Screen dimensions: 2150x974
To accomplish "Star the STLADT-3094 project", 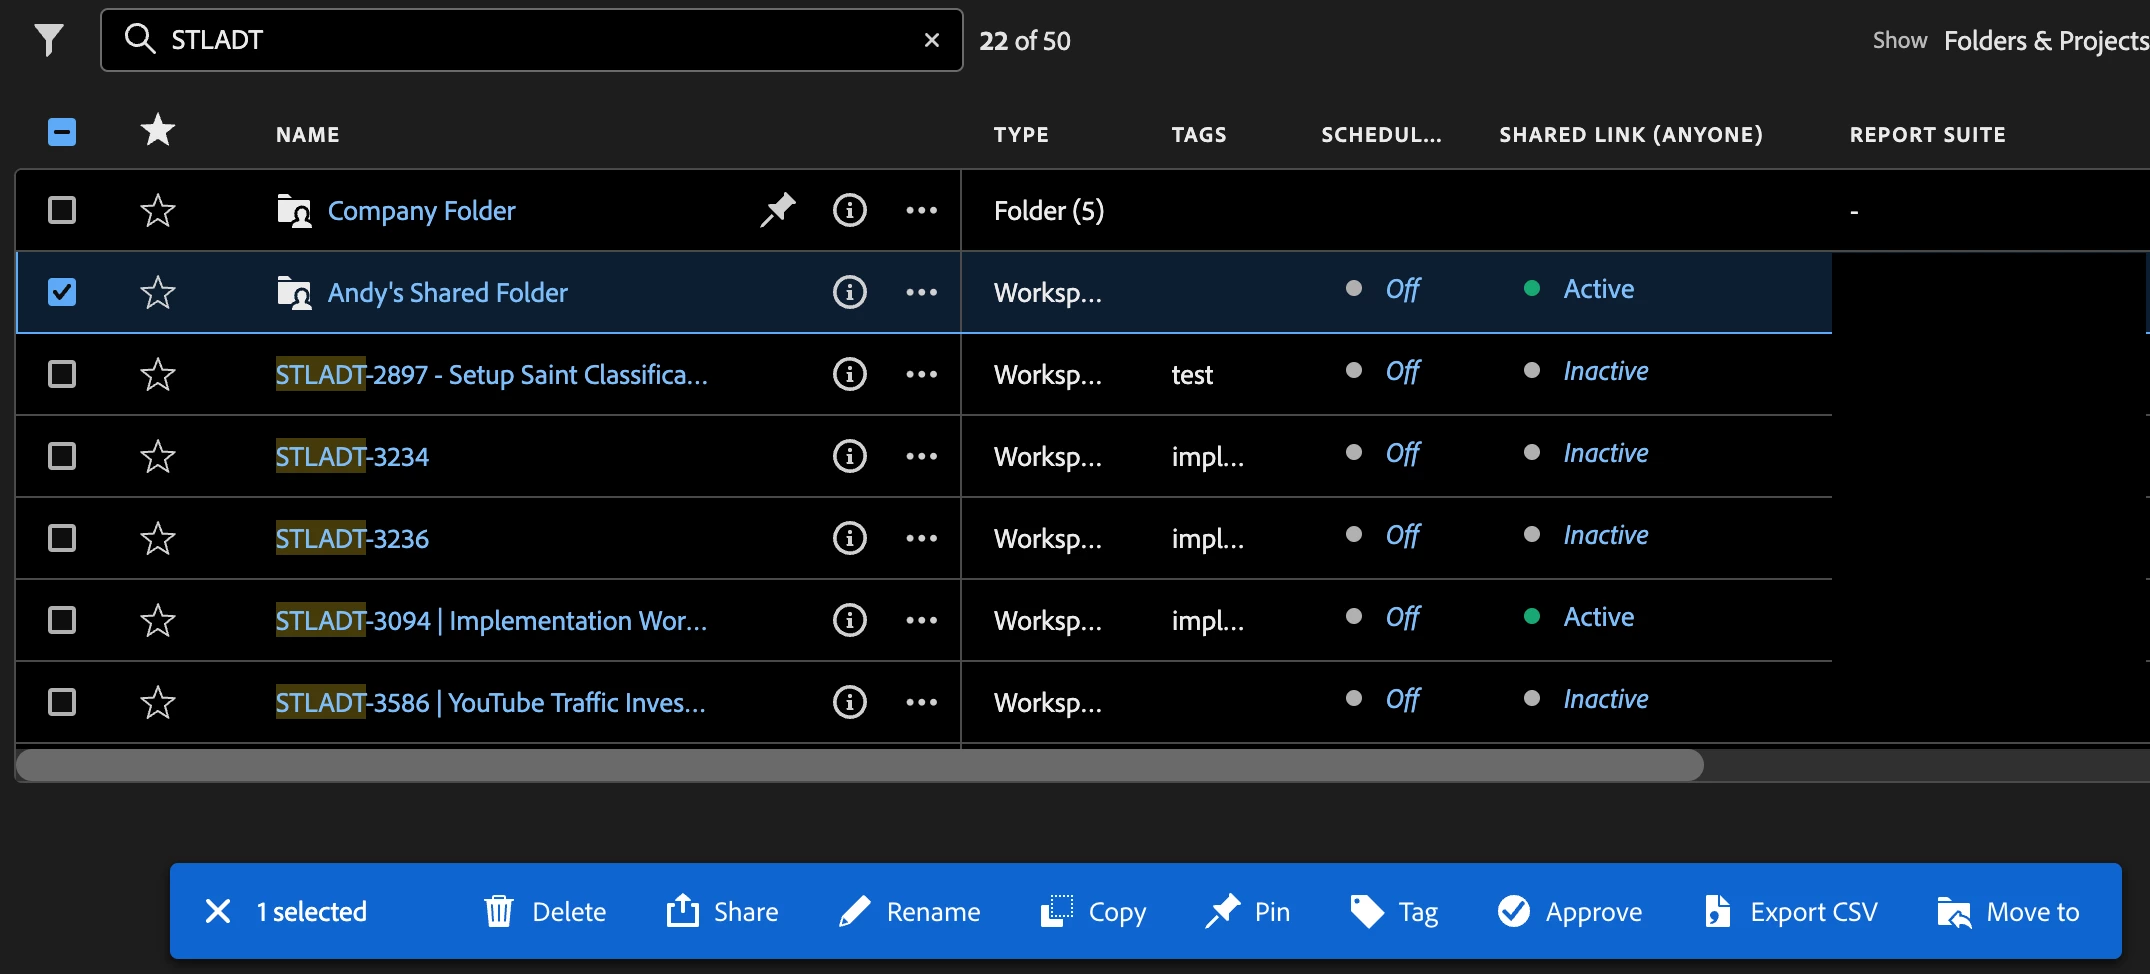I will click(x=158, y=620).
